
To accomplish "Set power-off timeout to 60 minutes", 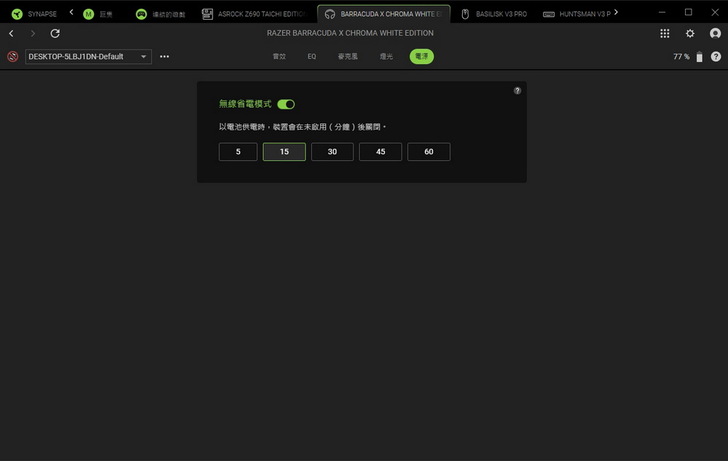I will 429,152.
